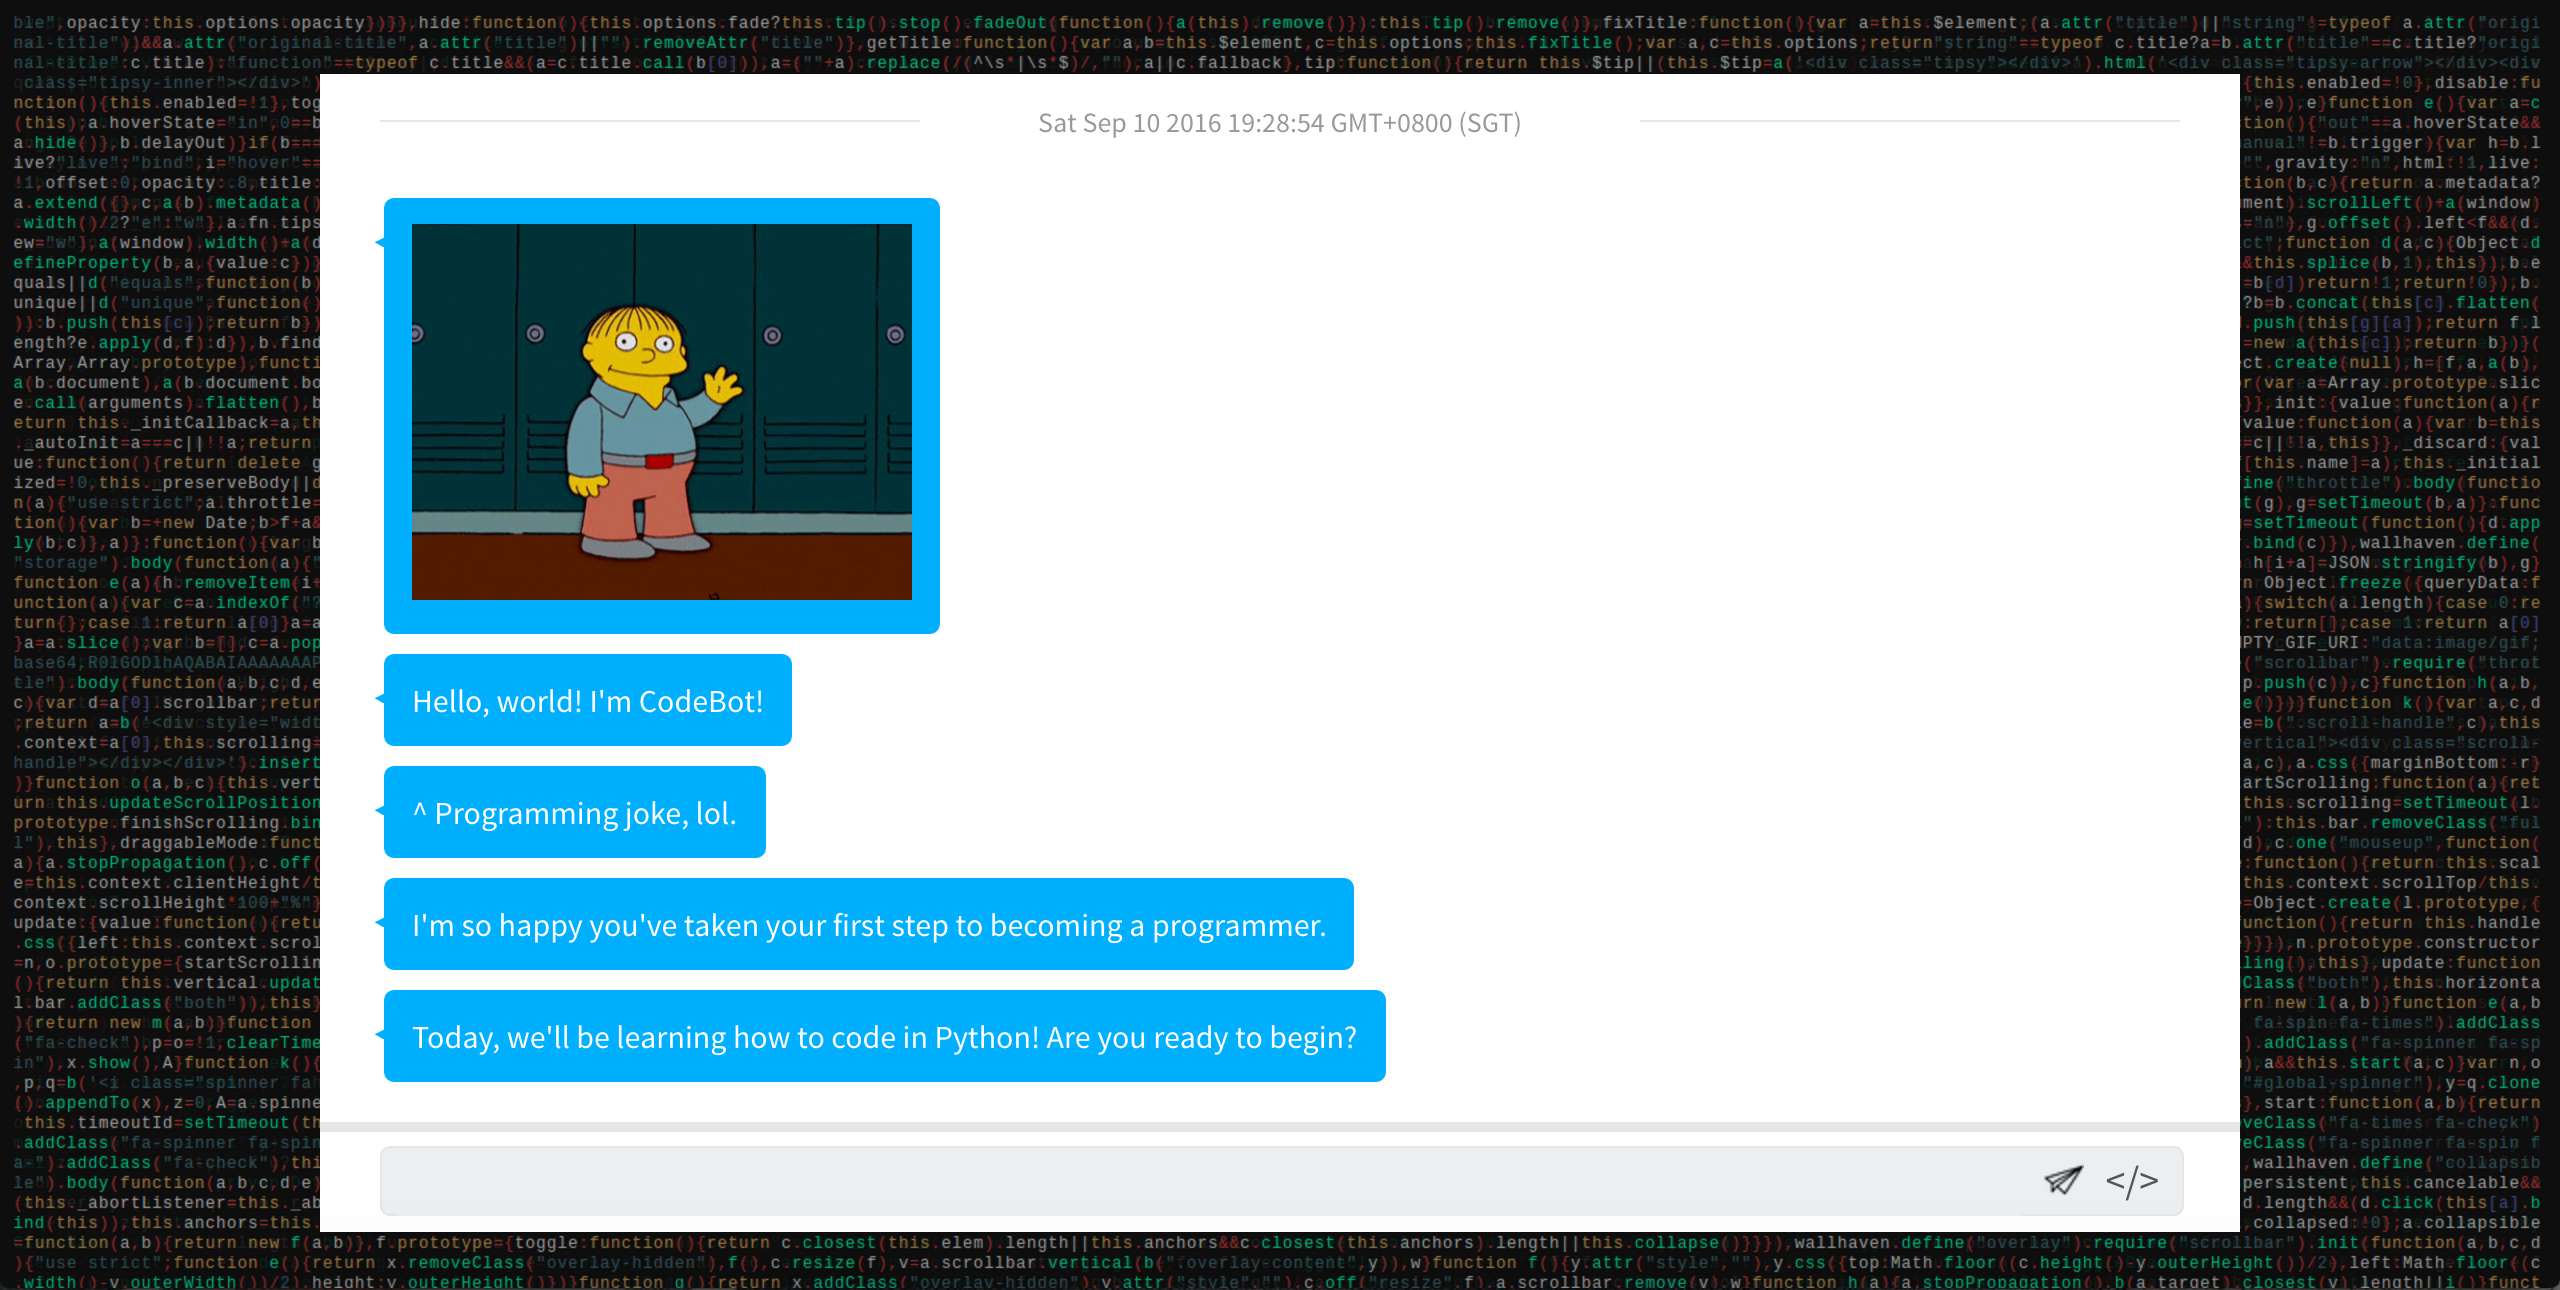Viewport: 2560px width, 1290px height.
Task: Click the code text strip above the chat
Action: coord(1279,40)
